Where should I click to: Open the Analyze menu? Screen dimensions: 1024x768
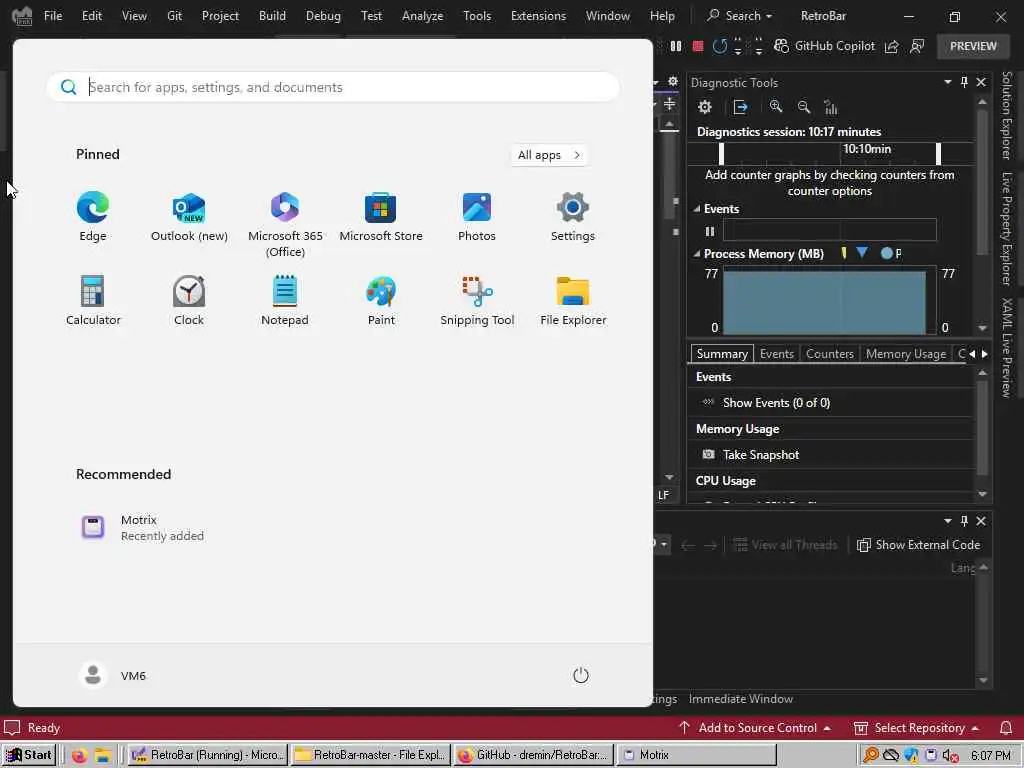pos(422,16)
